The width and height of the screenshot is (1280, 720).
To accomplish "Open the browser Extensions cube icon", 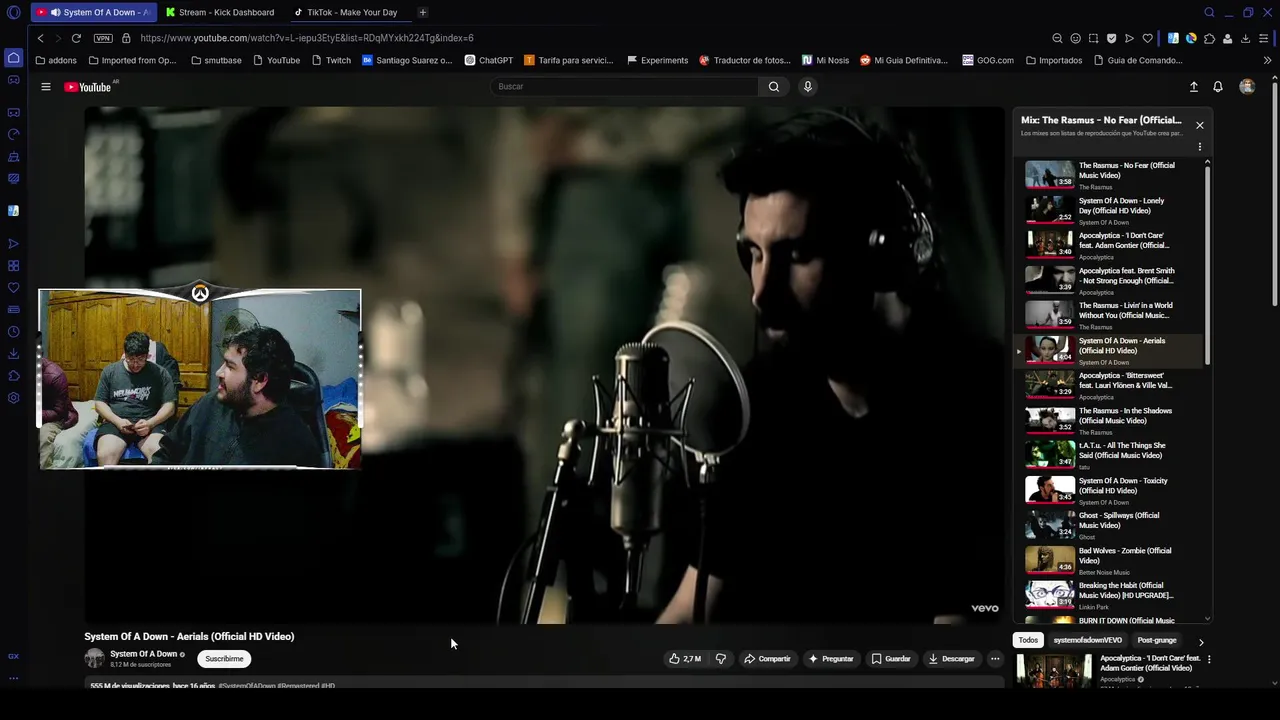I will point(1209,38).
